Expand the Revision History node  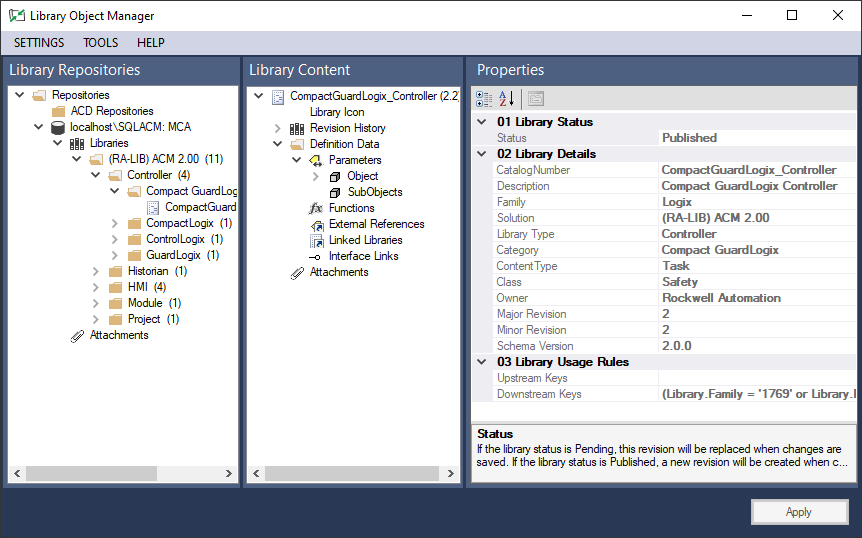278,128
